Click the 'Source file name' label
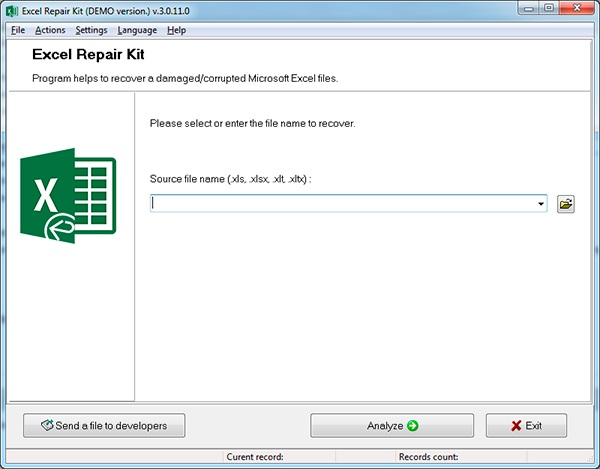The width and height of the screenshot is (600, 469). 230,179
